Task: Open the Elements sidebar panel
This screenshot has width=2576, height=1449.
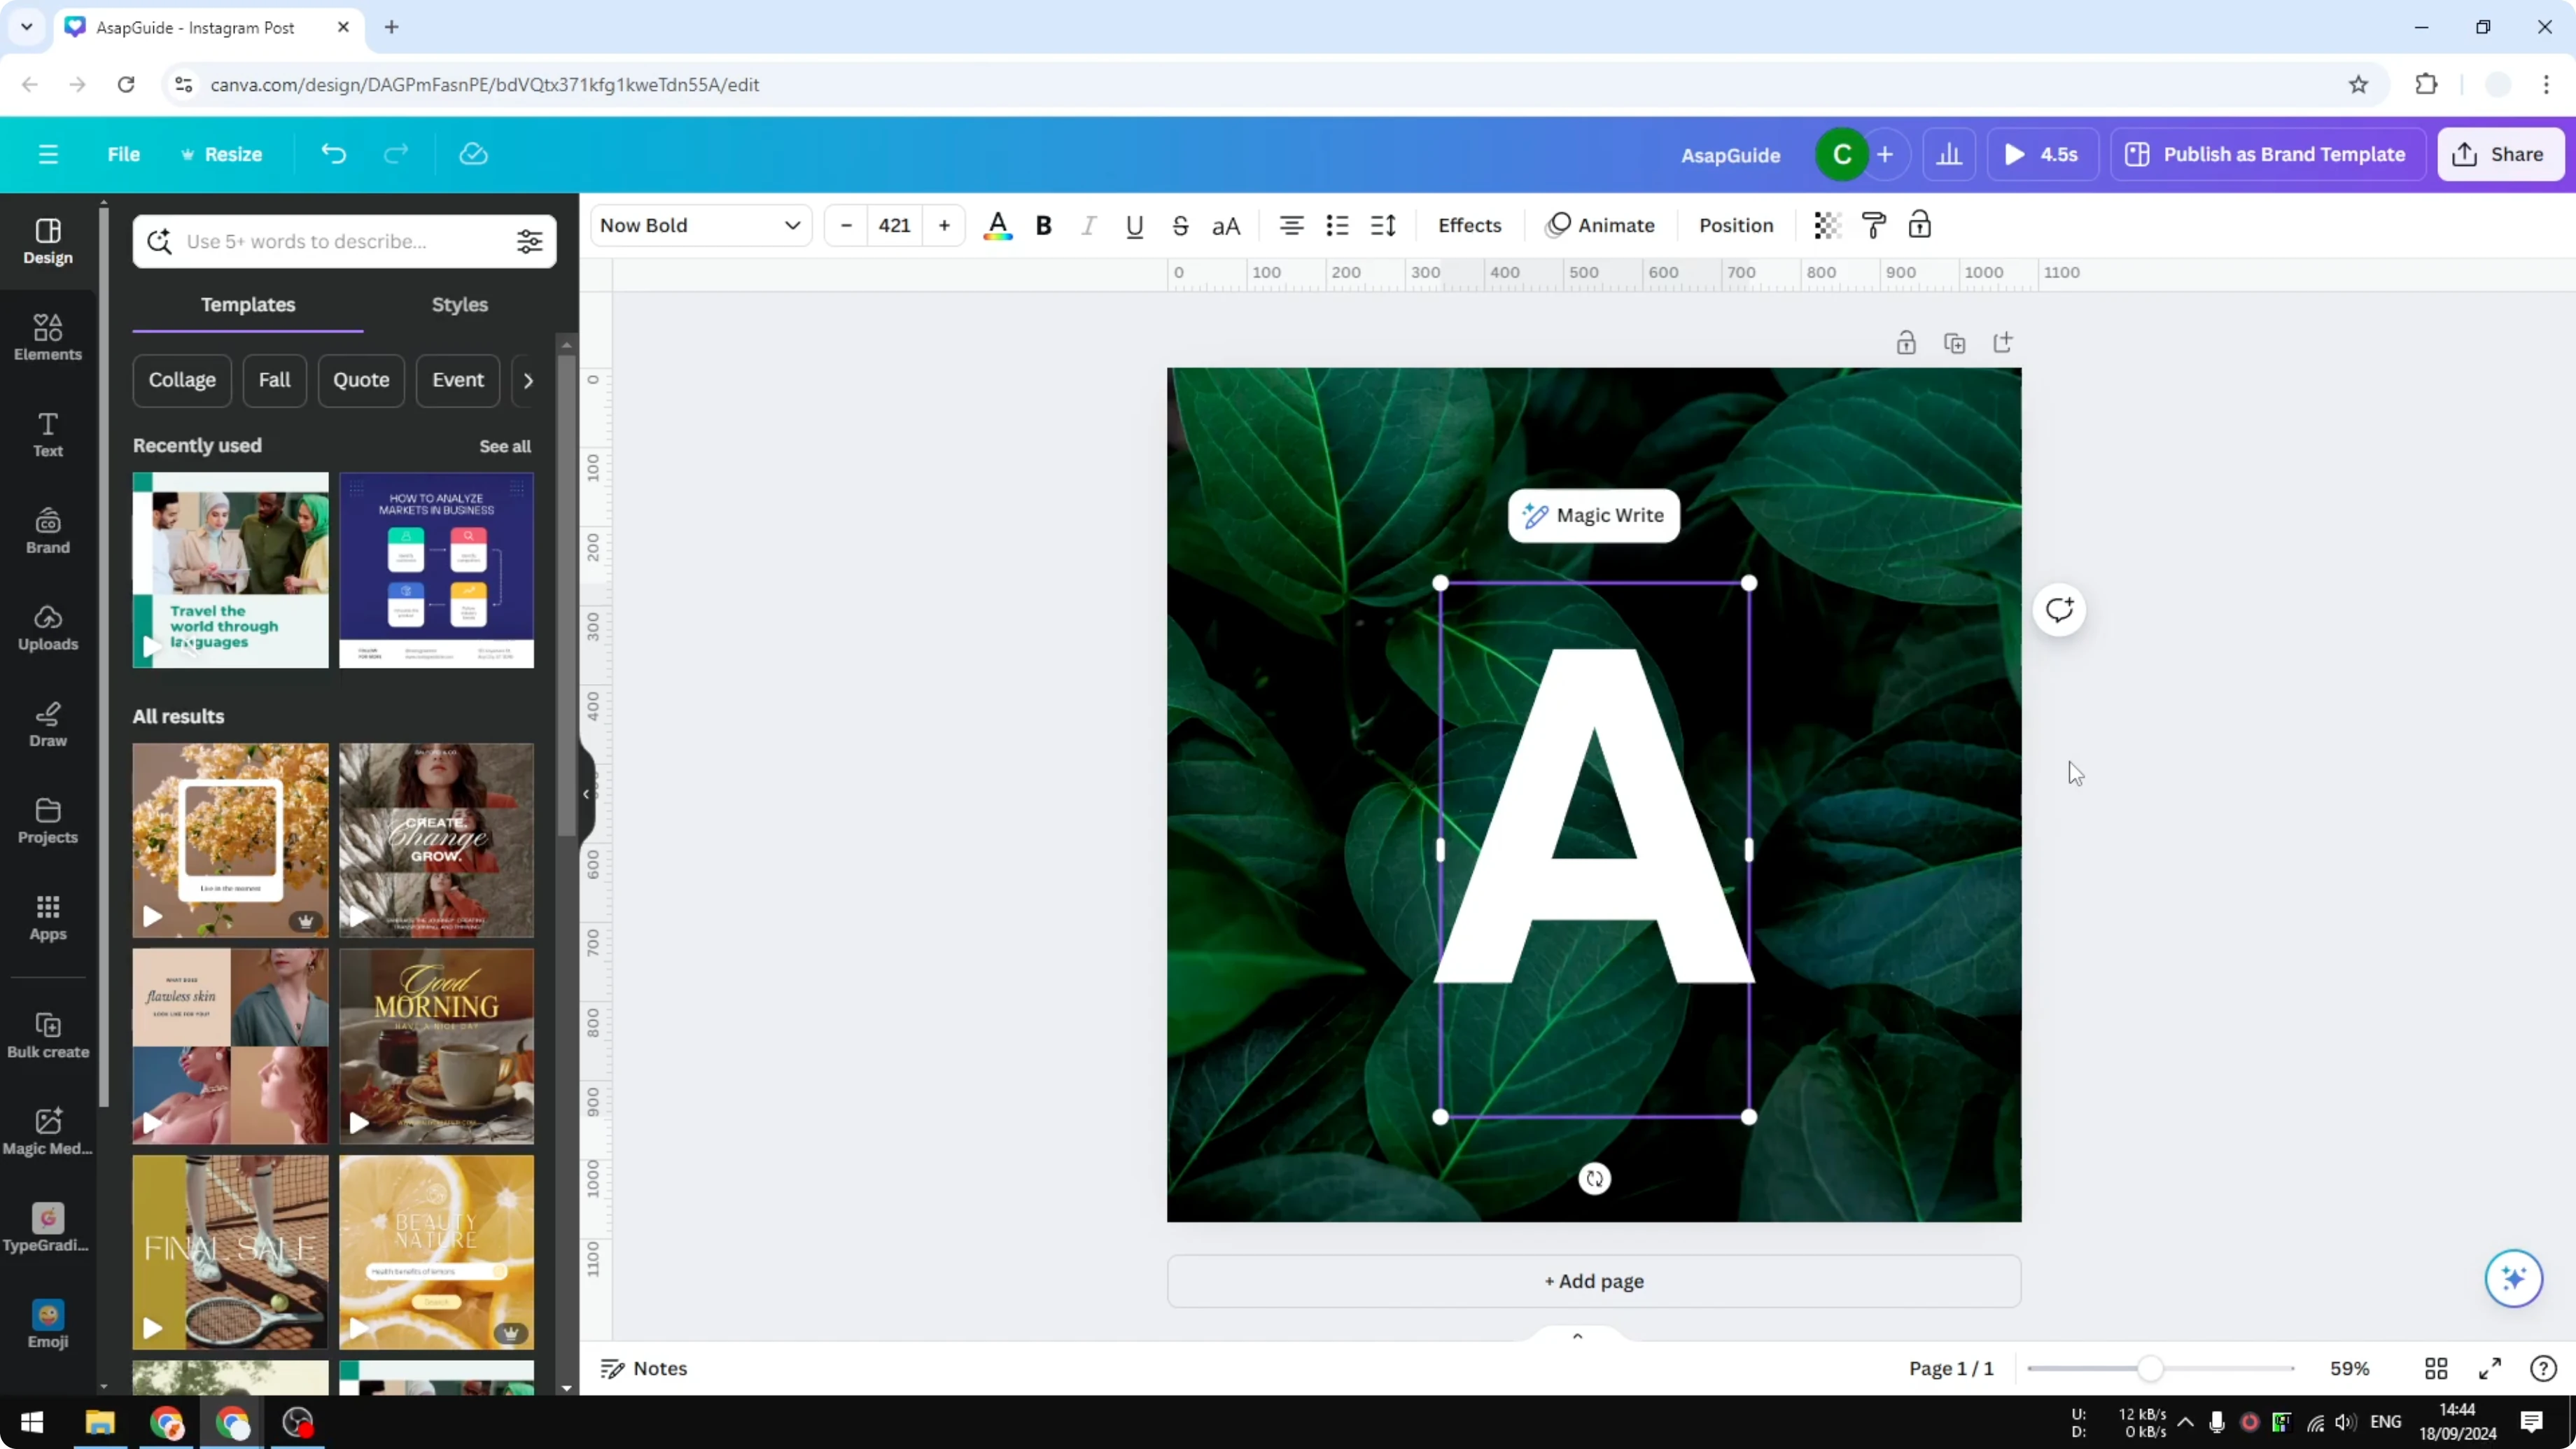Action: coord(48,337)
